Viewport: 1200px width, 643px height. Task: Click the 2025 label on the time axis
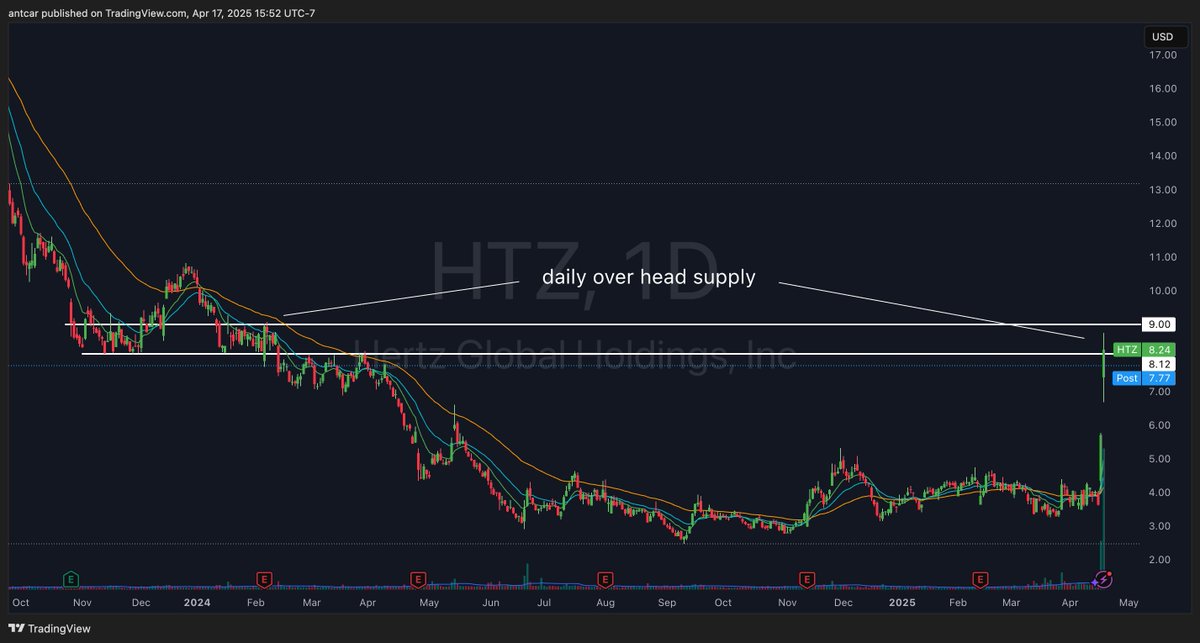[x=903, y=603]
